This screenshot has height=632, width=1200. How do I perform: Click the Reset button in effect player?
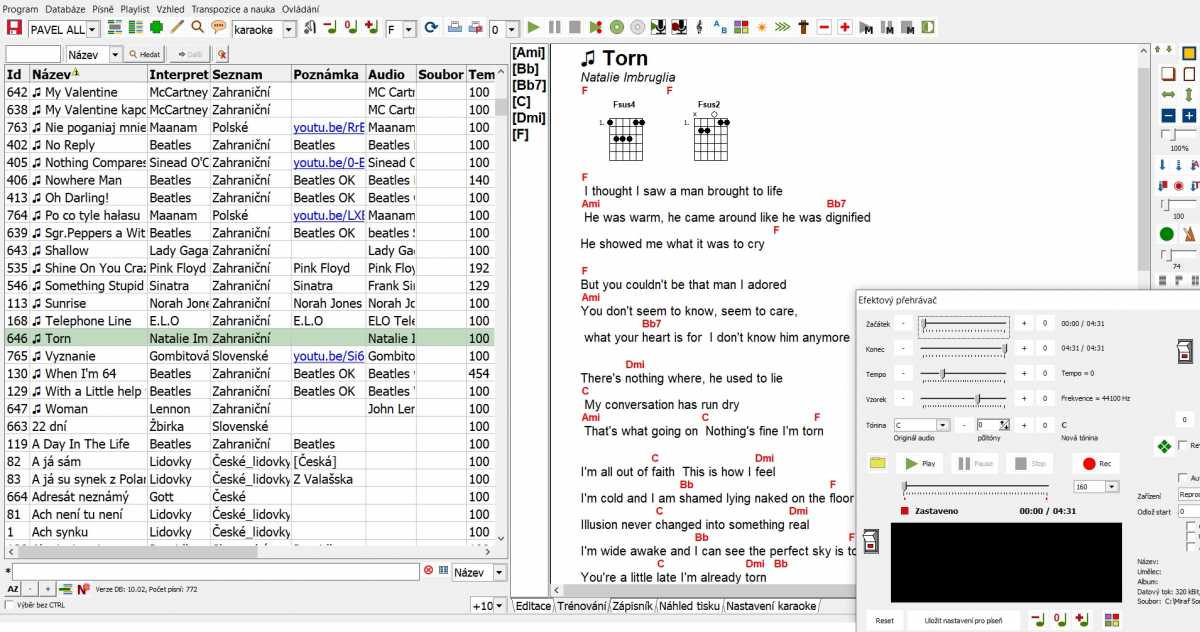pyautogui.click(x=884, y=621)
